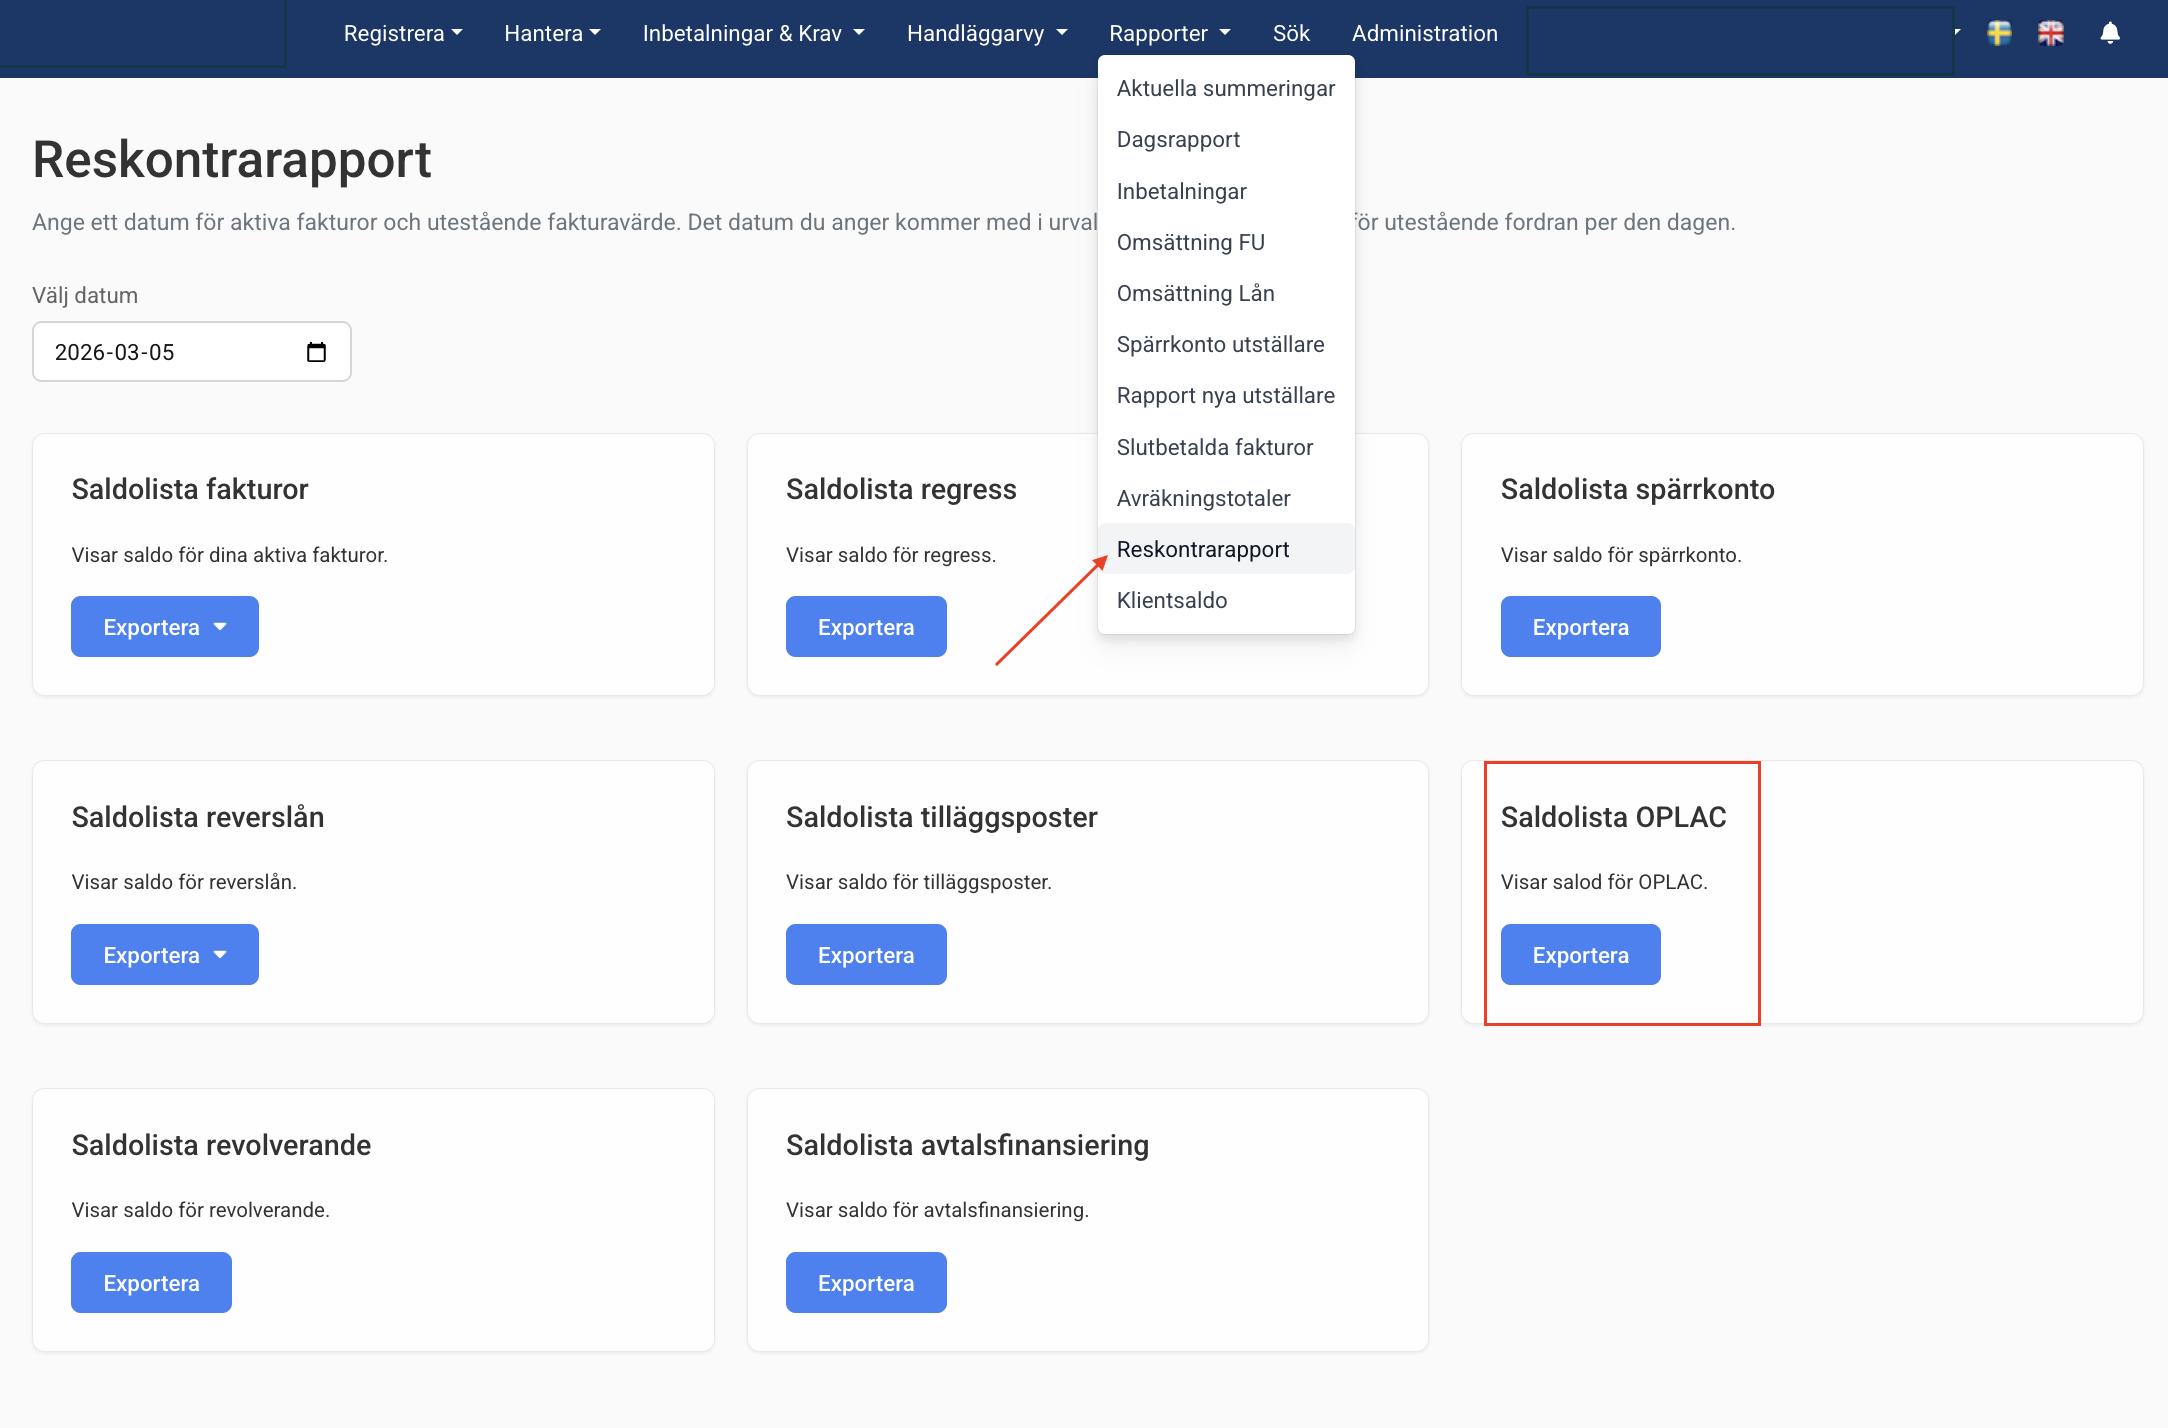Open the Administration link
This screenshot has width=2168, height=1428.
coord(1424,33)
